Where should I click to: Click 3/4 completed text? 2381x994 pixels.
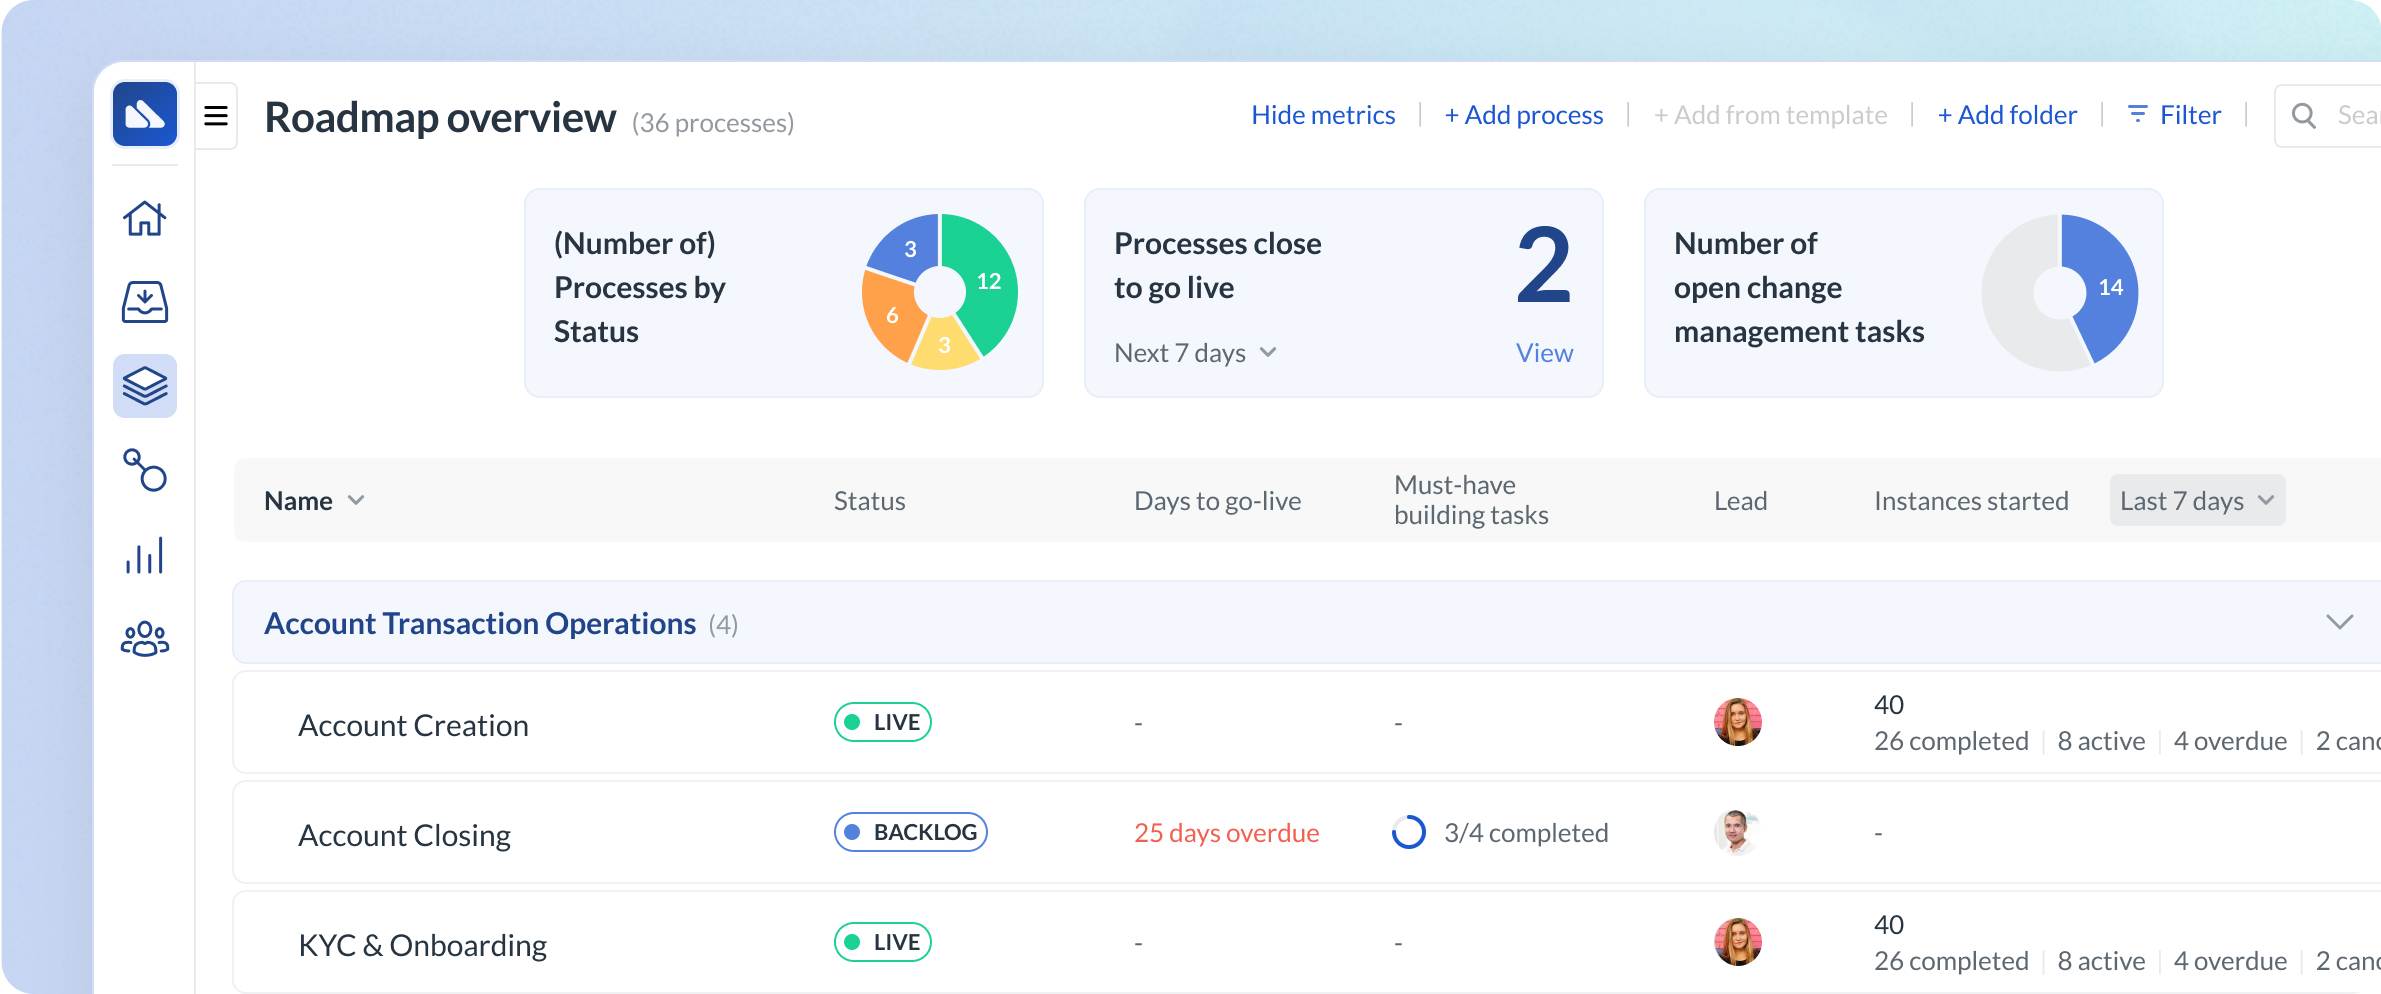coord(1526,833)
